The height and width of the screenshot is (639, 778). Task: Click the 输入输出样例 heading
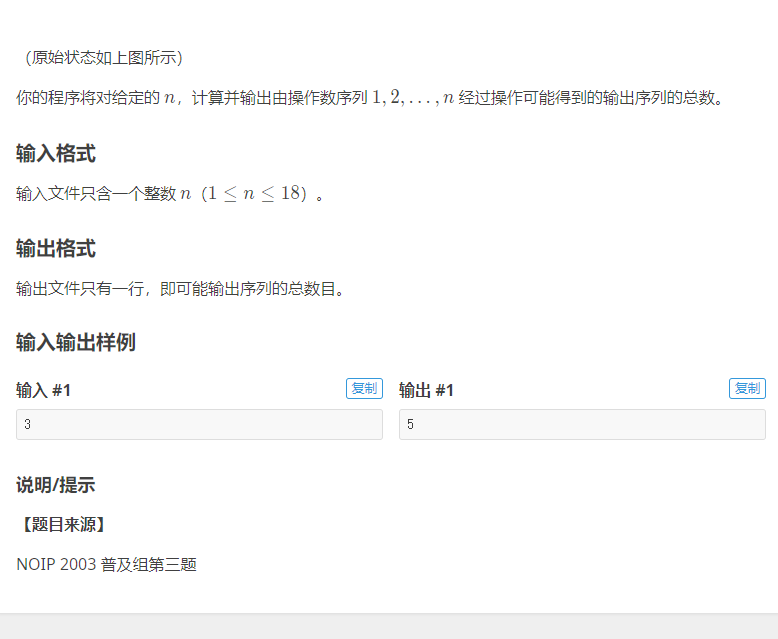[x=75, y=342]
